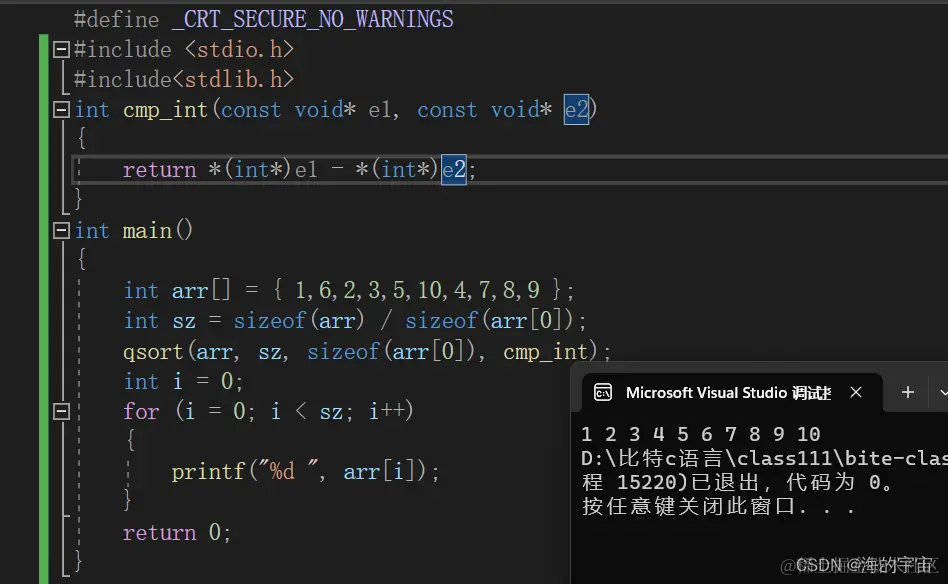948x584 pixels.
Task: Click the 'int i = 0;' declaration line
Action: pos(183,381)
